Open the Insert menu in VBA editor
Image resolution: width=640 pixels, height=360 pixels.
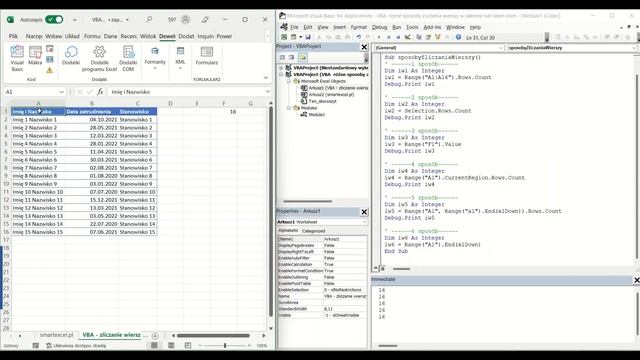pos(339,27)
